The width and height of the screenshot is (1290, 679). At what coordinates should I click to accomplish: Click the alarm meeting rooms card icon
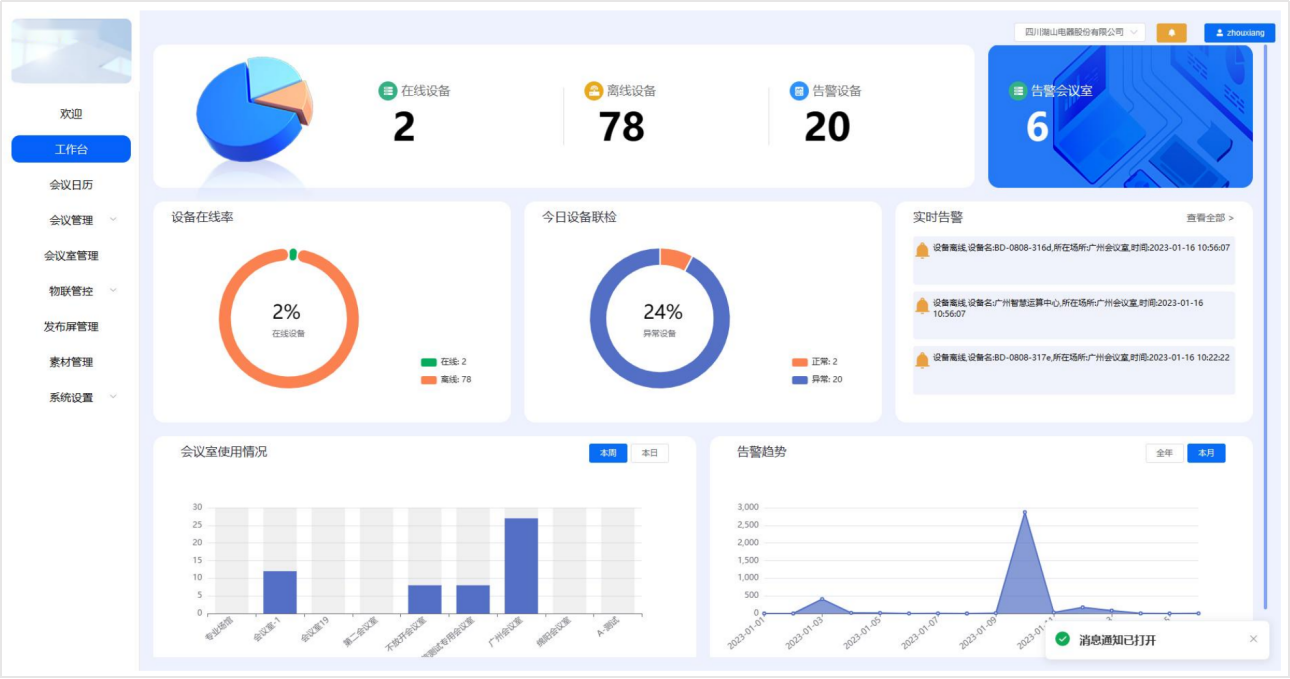1018,91
